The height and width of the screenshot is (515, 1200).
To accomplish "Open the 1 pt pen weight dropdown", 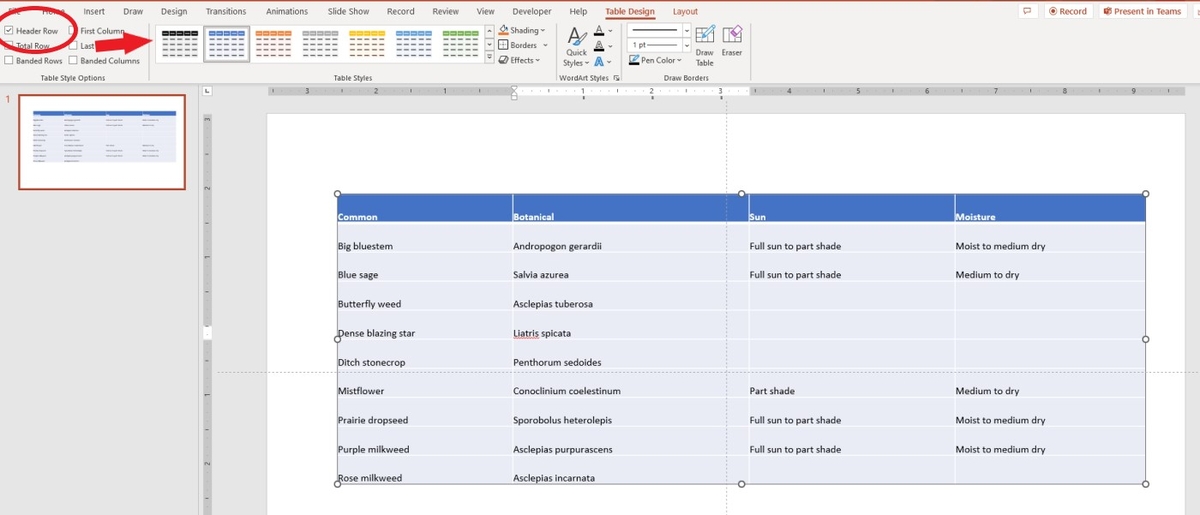I will coord(686,45).
